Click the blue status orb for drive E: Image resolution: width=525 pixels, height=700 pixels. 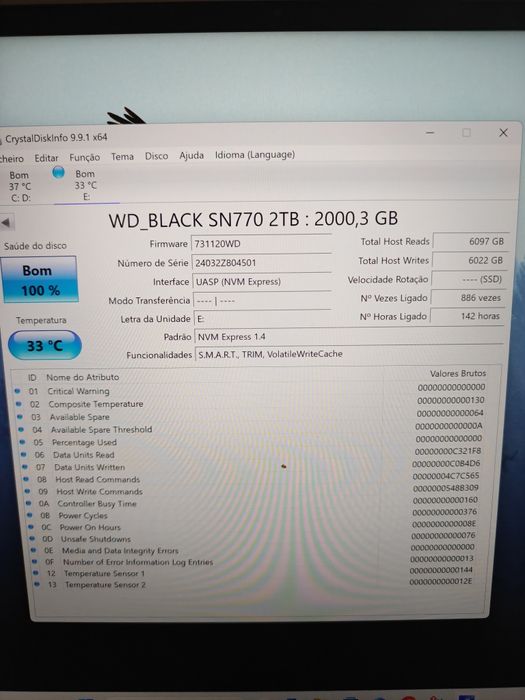click(58, 172)
